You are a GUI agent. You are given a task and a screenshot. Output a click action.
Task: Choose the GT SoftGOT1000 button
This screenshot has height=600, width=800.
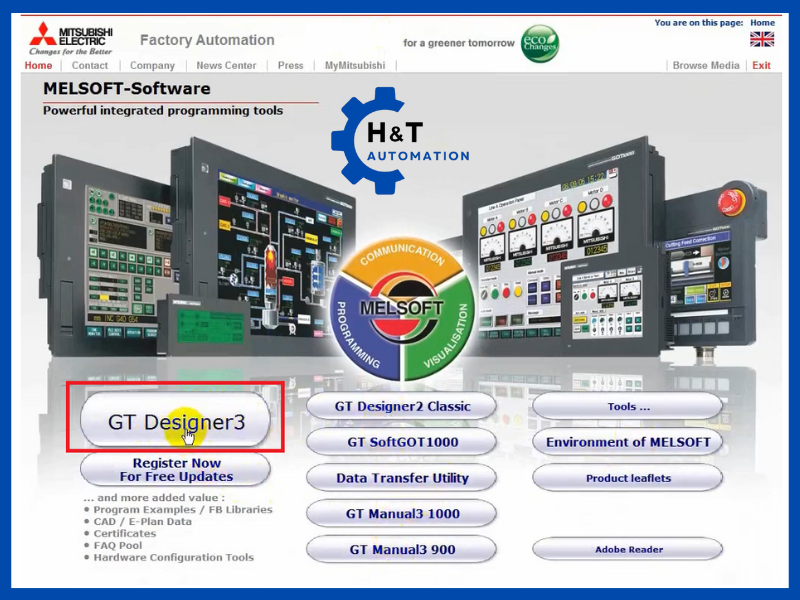pyautogui.click(x=401, y=442)
